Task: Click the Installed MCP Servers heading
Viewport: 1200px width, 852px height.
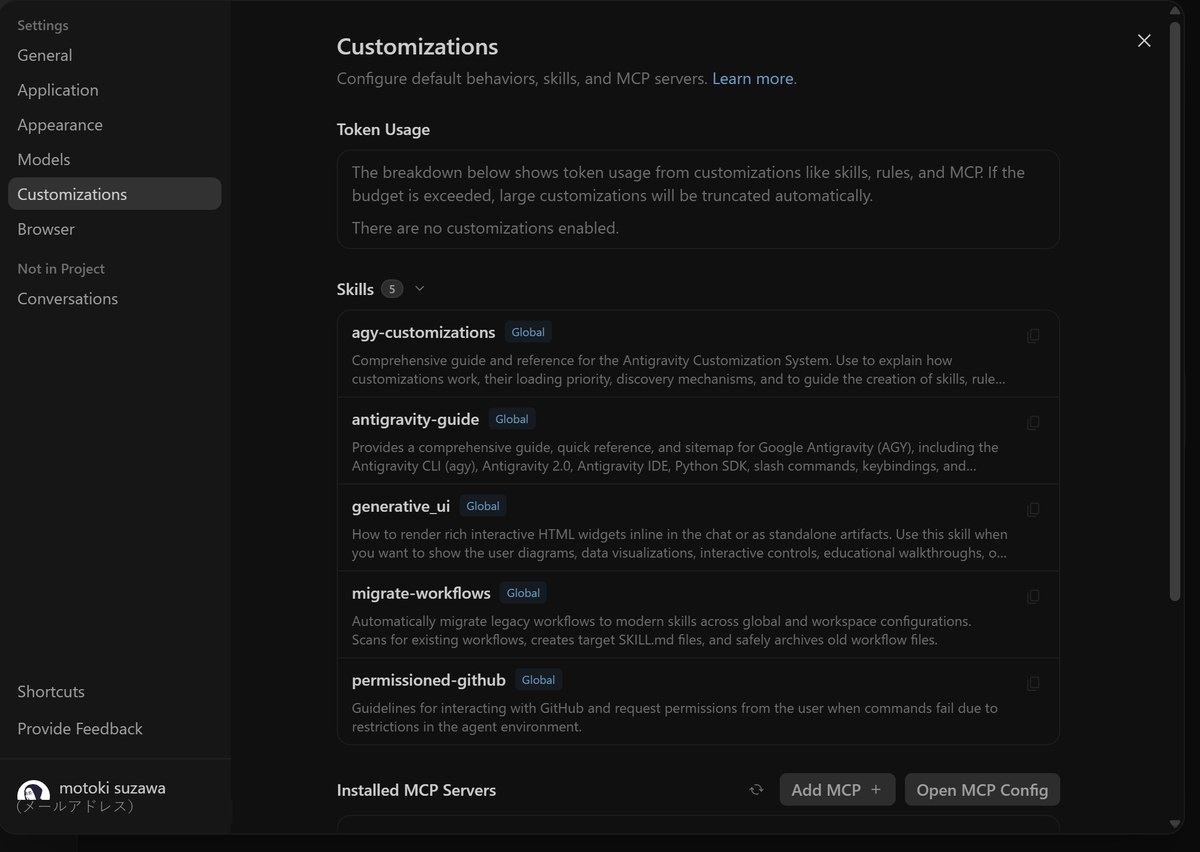Action: point(416,790)
